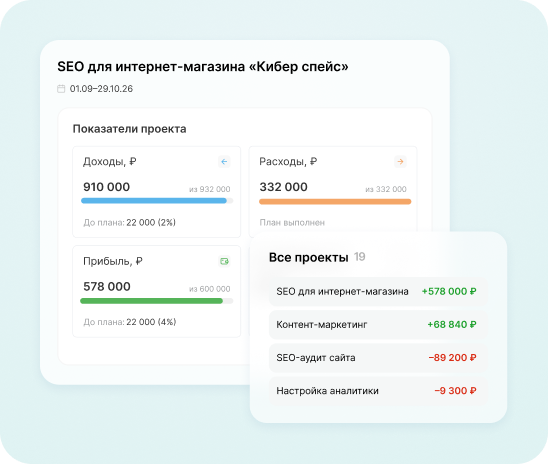Click the План выполнен status text
548x464 pixels.
click(292, 223)
